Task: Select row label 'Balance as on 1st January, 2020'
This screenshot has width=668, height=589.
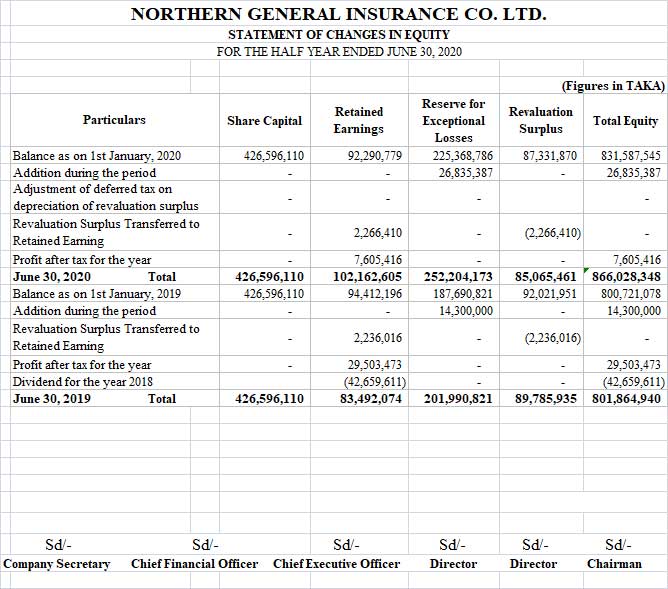Action: 97,155
